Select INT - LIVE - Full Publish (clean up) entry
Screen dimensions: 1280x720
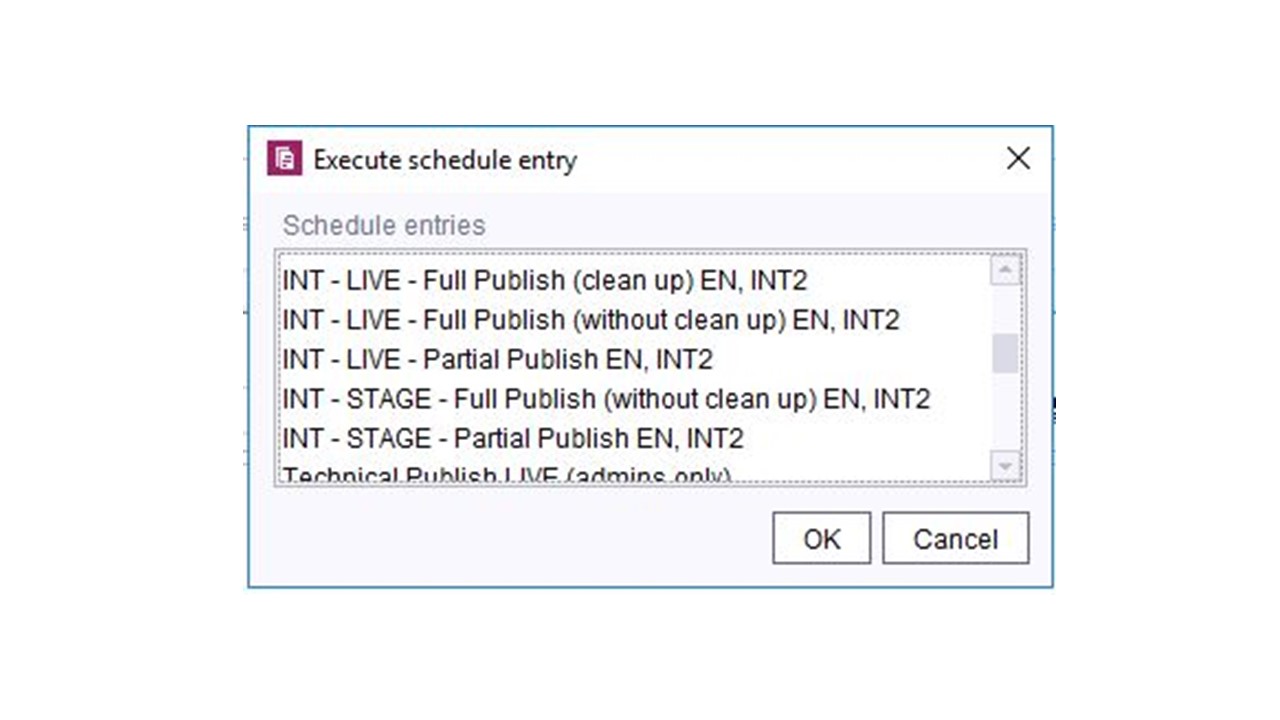(544, 280)
